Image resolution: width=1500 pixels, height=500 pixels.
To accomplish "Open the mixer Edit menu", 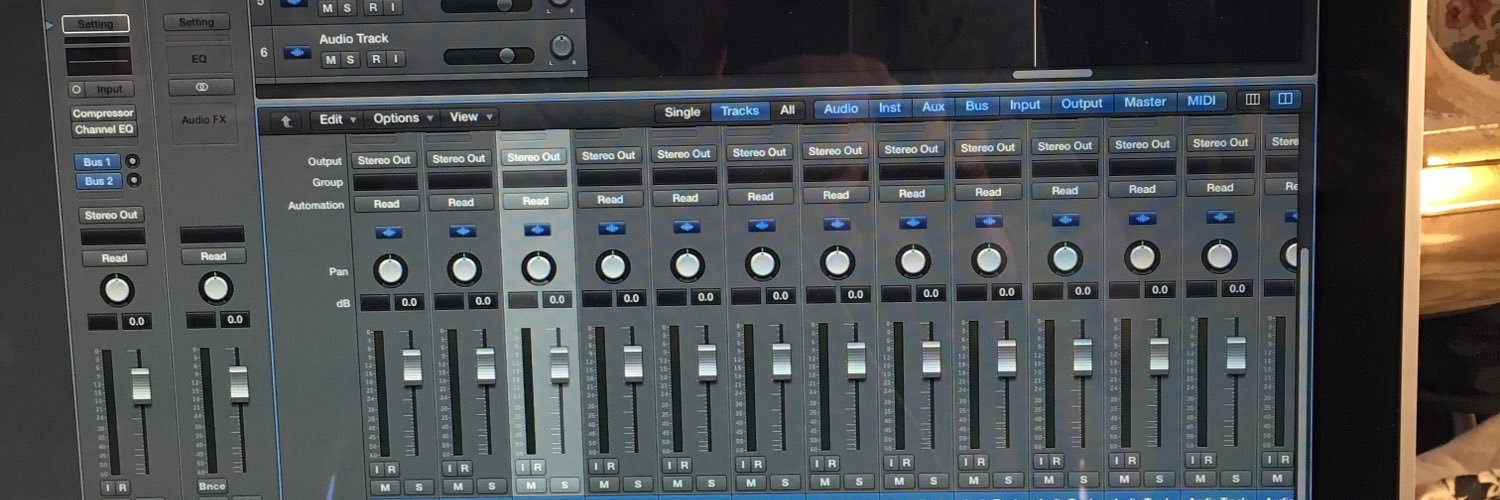I will (x=336, y=119).
